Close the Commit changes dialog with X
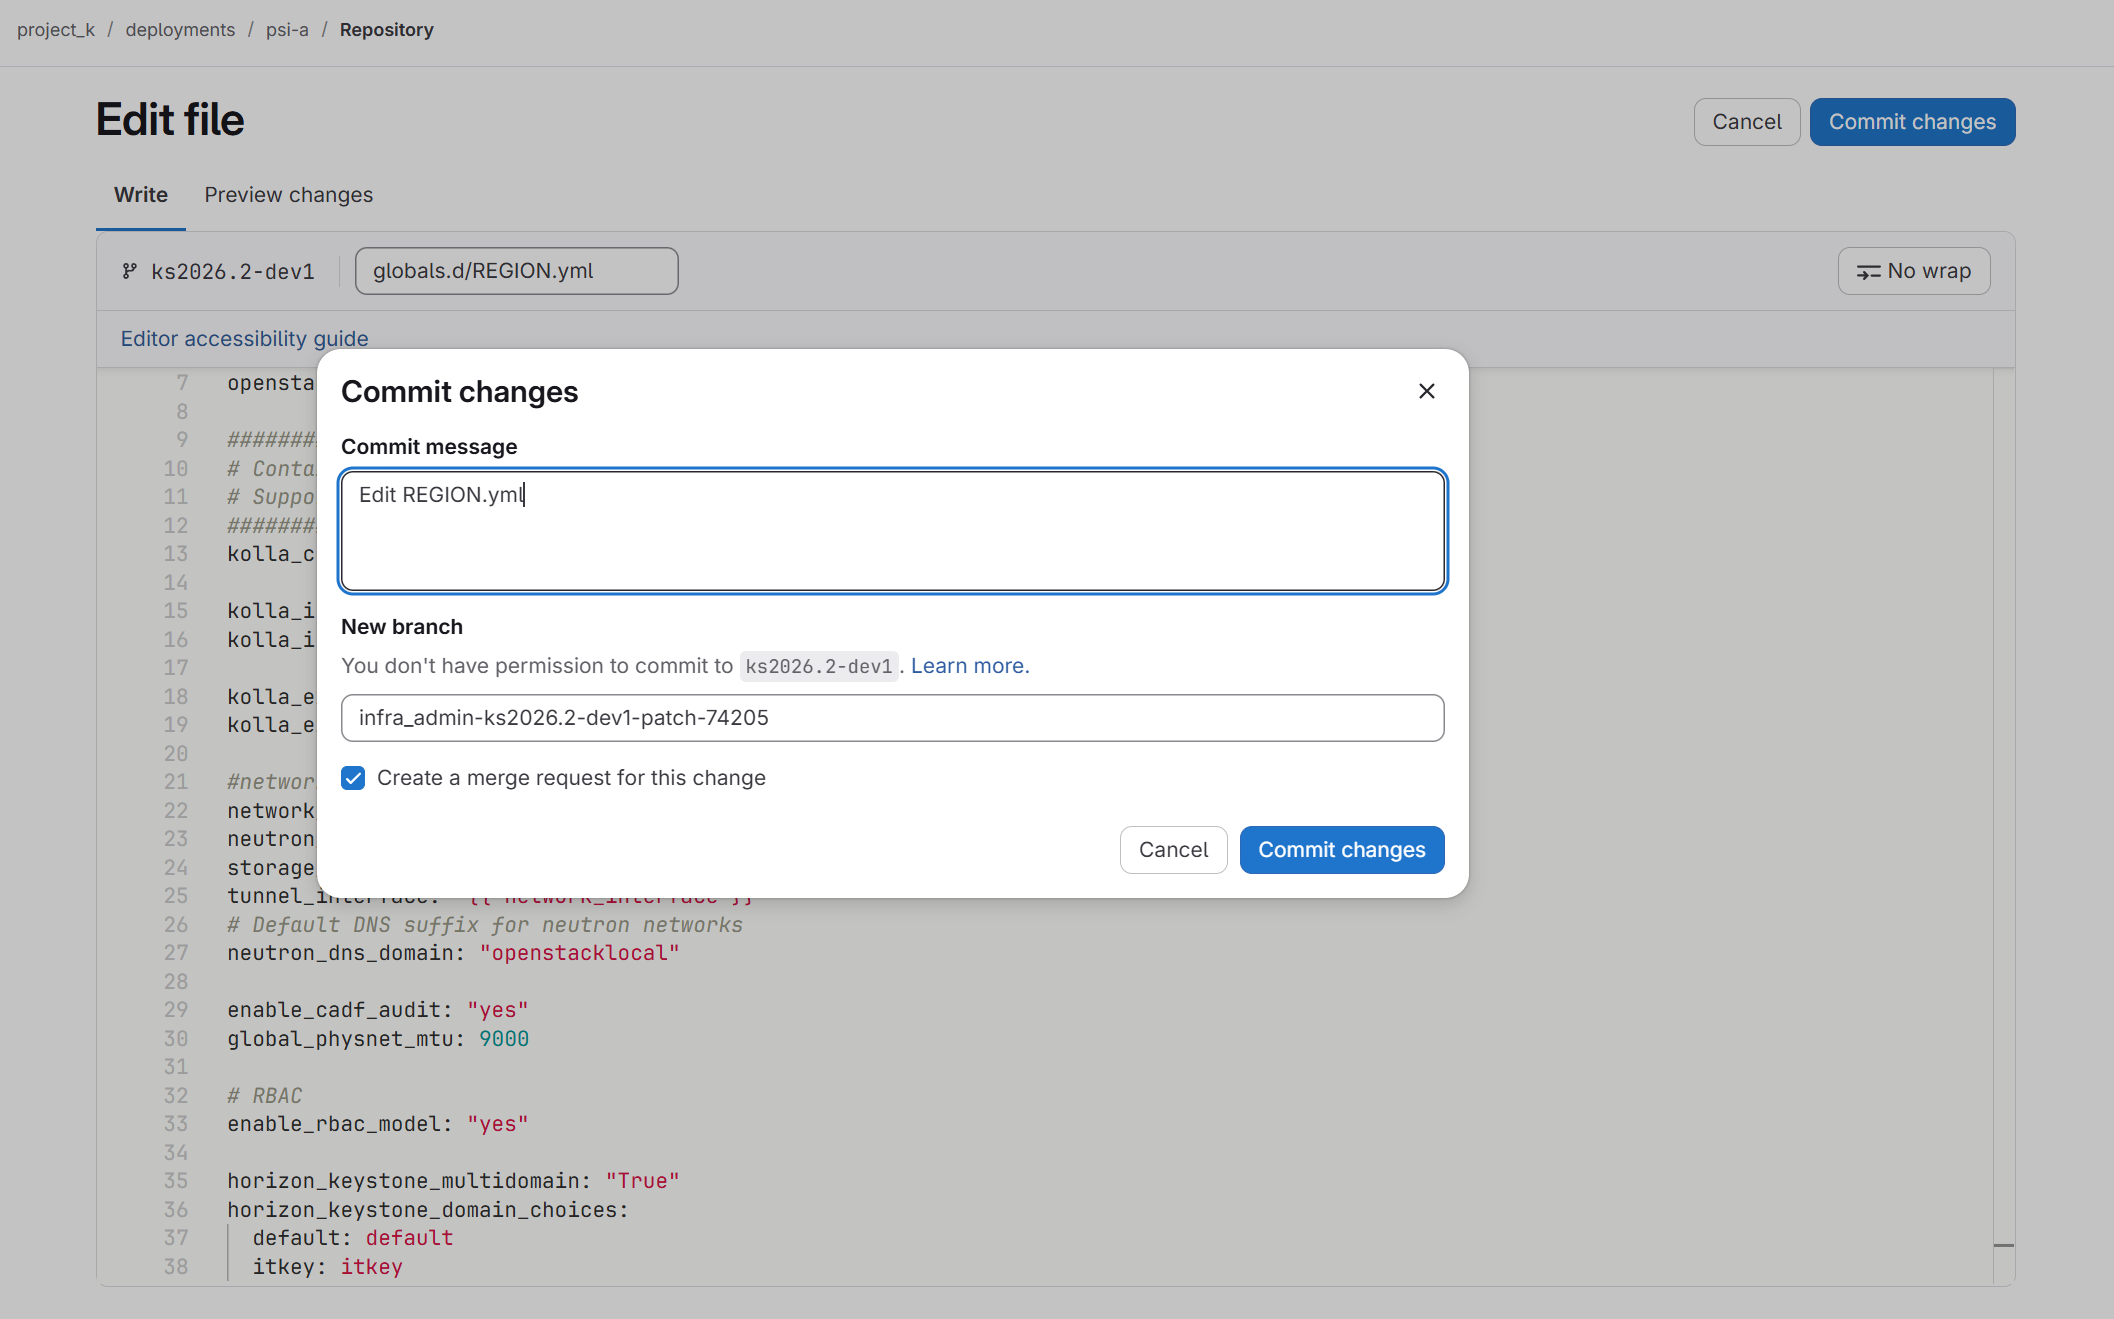This screenshot has height=1319, width=2114. (x=1427, y=391)
